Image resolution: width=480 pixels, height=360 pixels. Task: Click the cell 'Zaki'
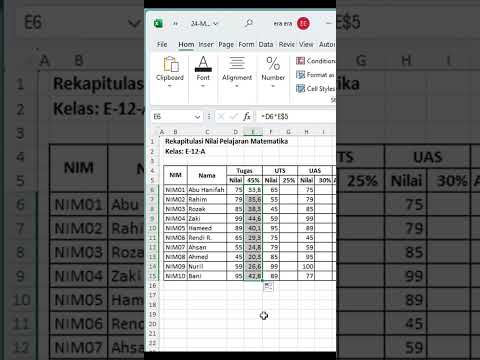pyautogui.click(x=207, y=219)
